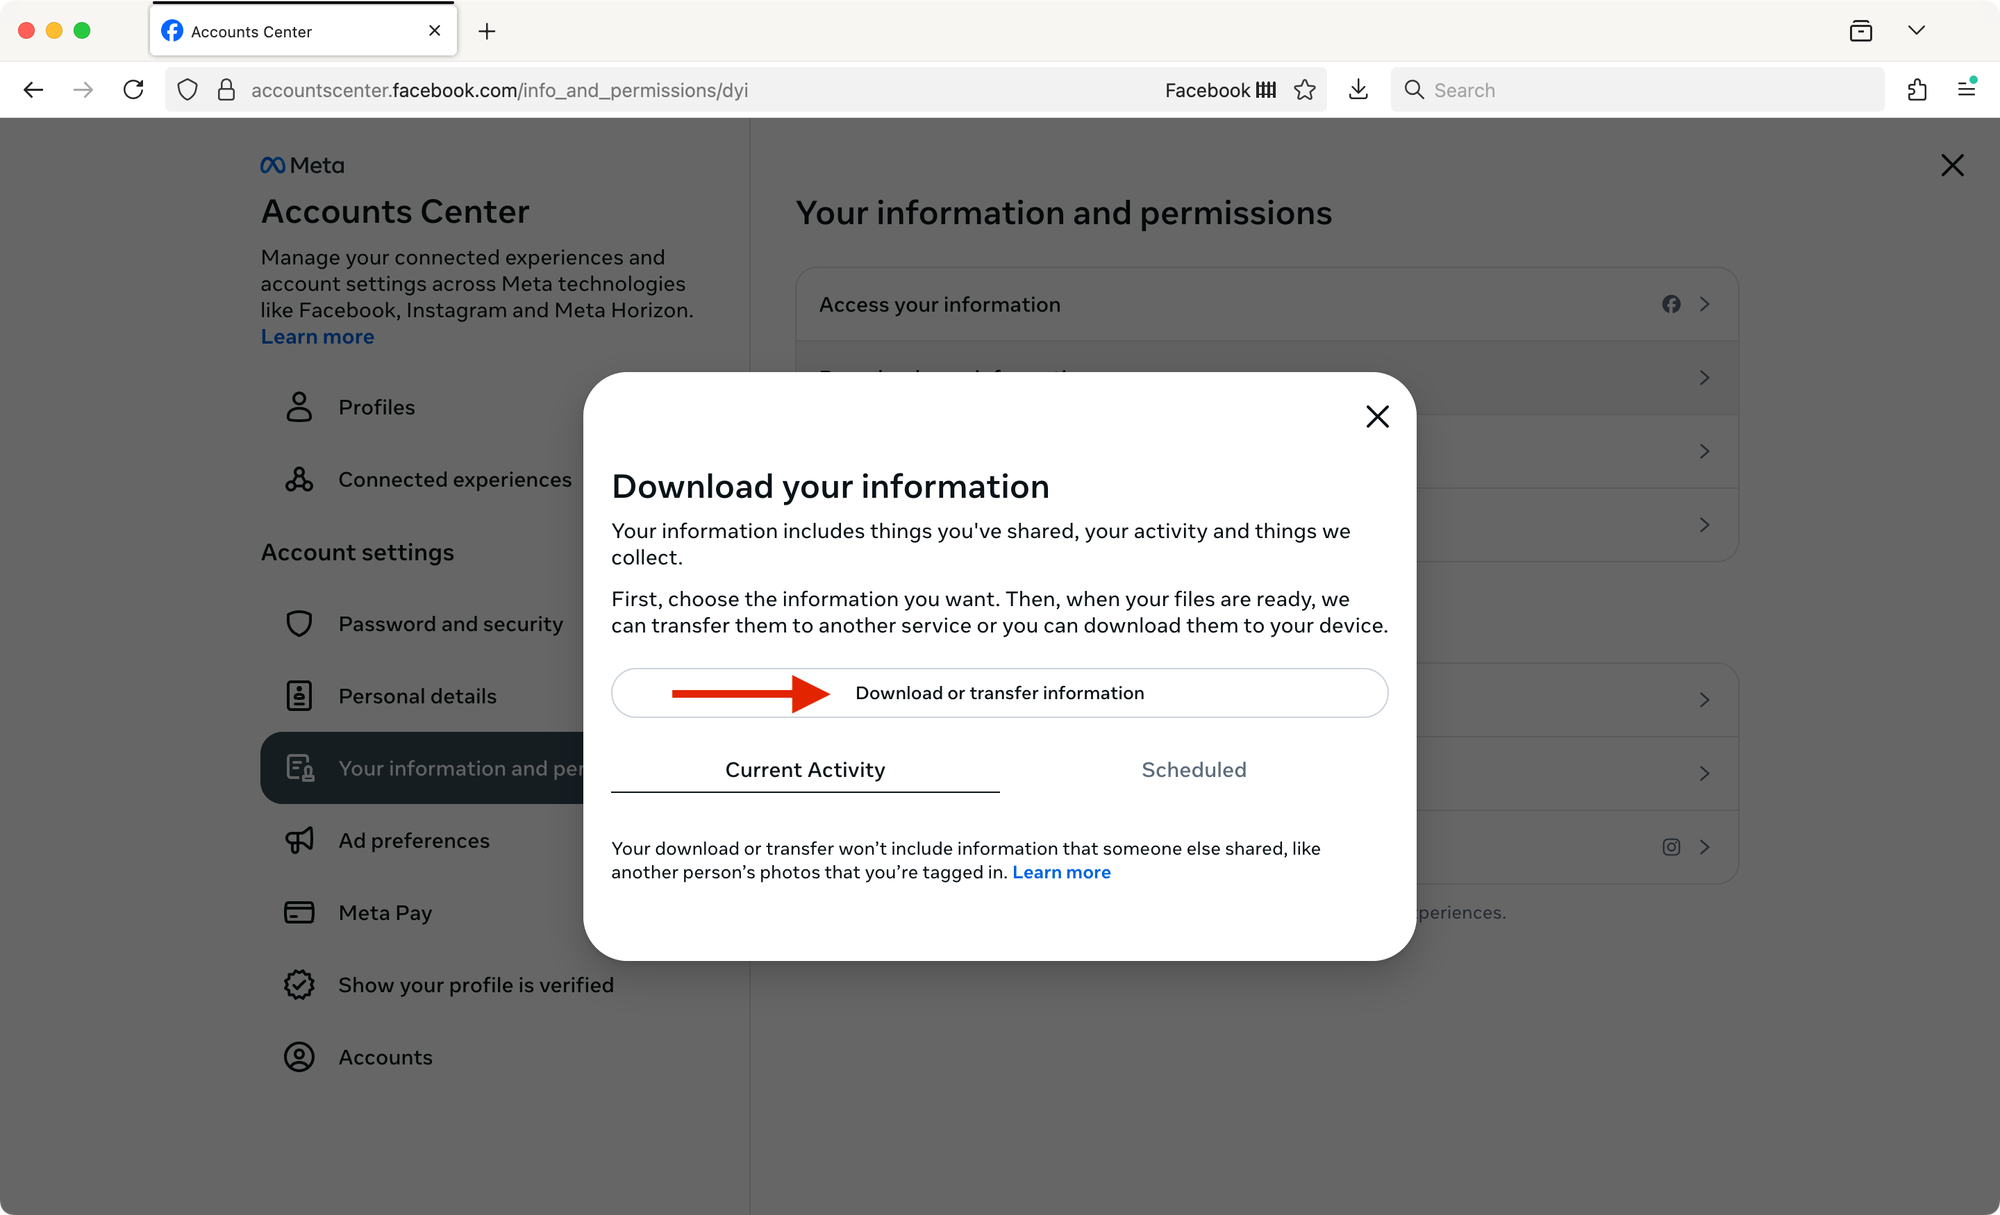The height and width of the screenshot is (1215, 2000).
Task: Select the Current Activity tab
Action: pyautogui.click(x=806, y=769)
